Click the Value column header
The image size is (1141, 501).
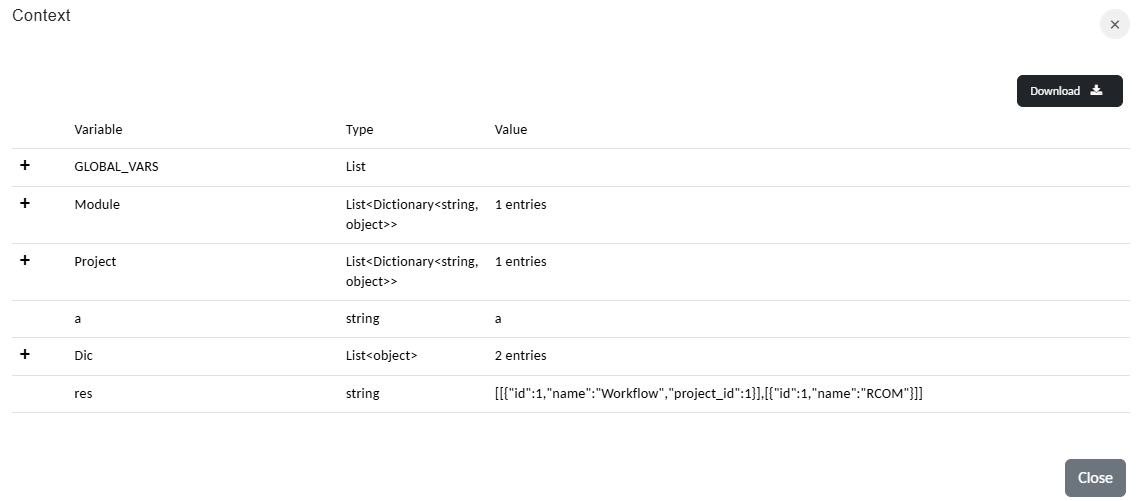tap(510, 130)
